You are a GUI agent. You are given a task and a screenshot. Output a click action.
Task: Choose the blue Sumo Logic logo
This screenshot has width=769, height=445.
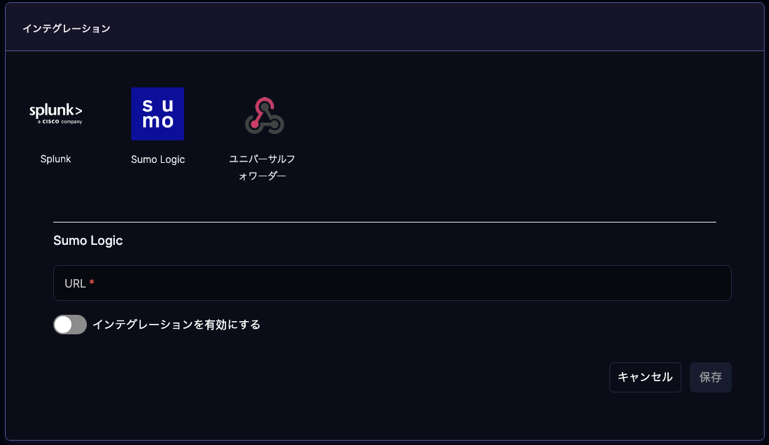click(157, 114)
